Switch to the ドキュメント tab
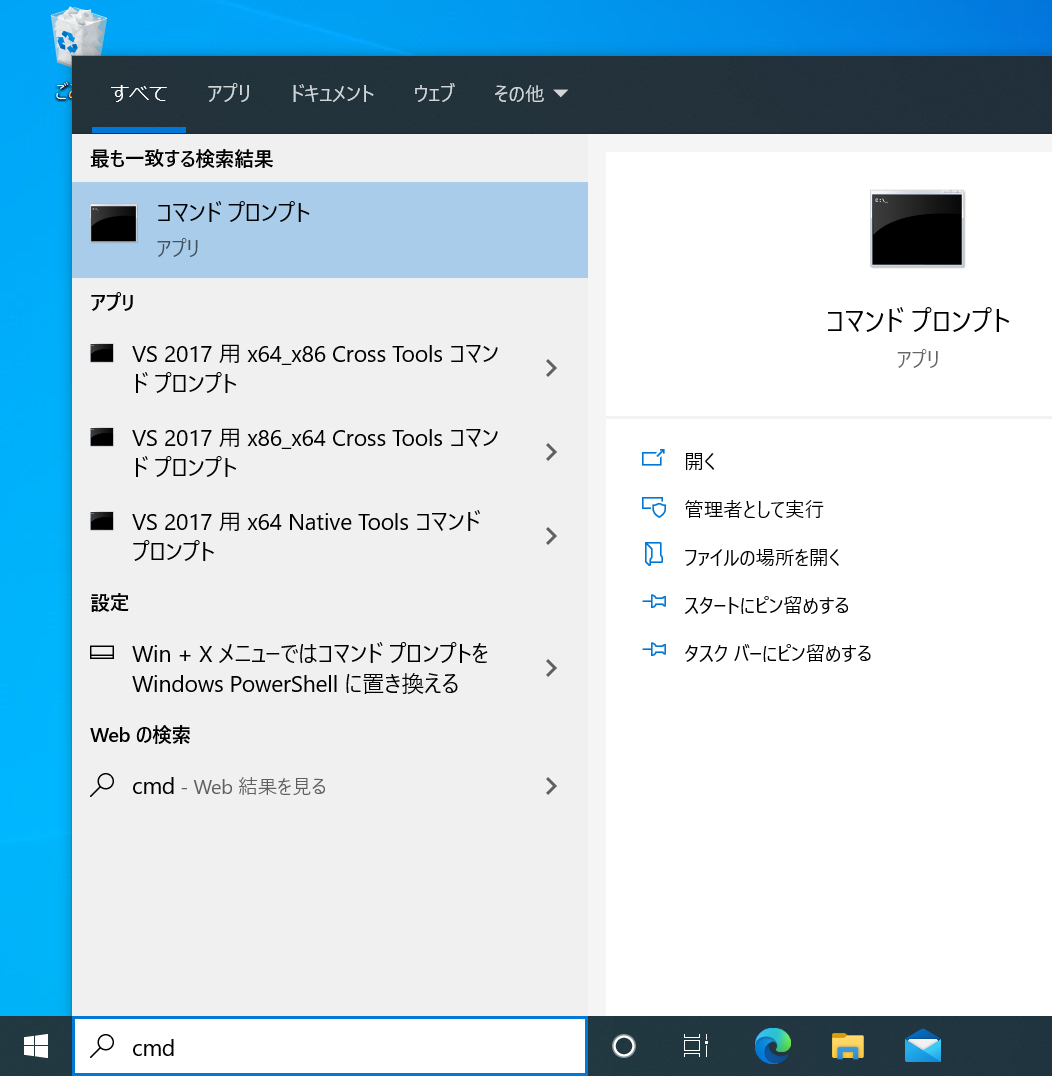The width and height of the screenshot is (1052, 1076). 331,93
